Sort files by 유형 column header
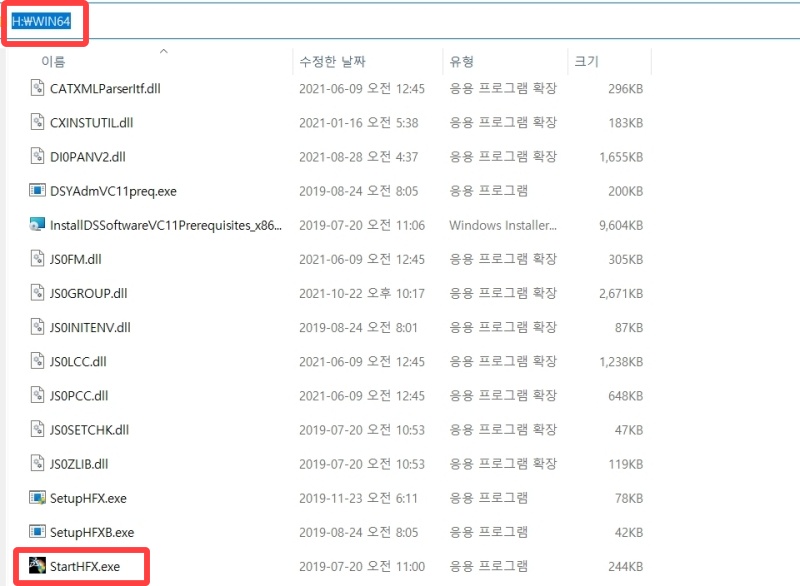 [x=462, y=62]
